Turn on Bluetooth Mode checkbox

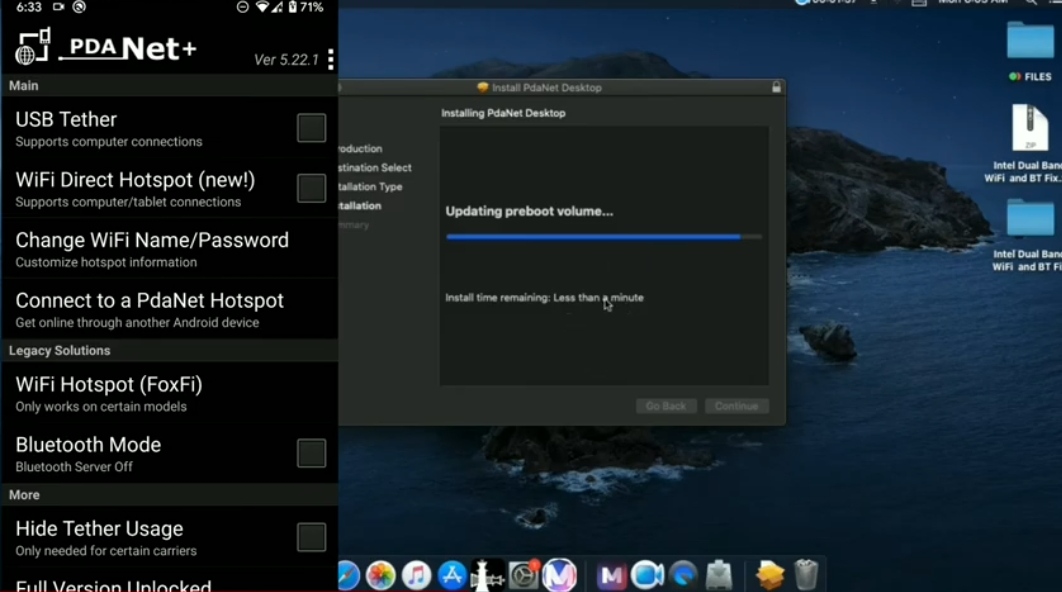tap(312, 452)
